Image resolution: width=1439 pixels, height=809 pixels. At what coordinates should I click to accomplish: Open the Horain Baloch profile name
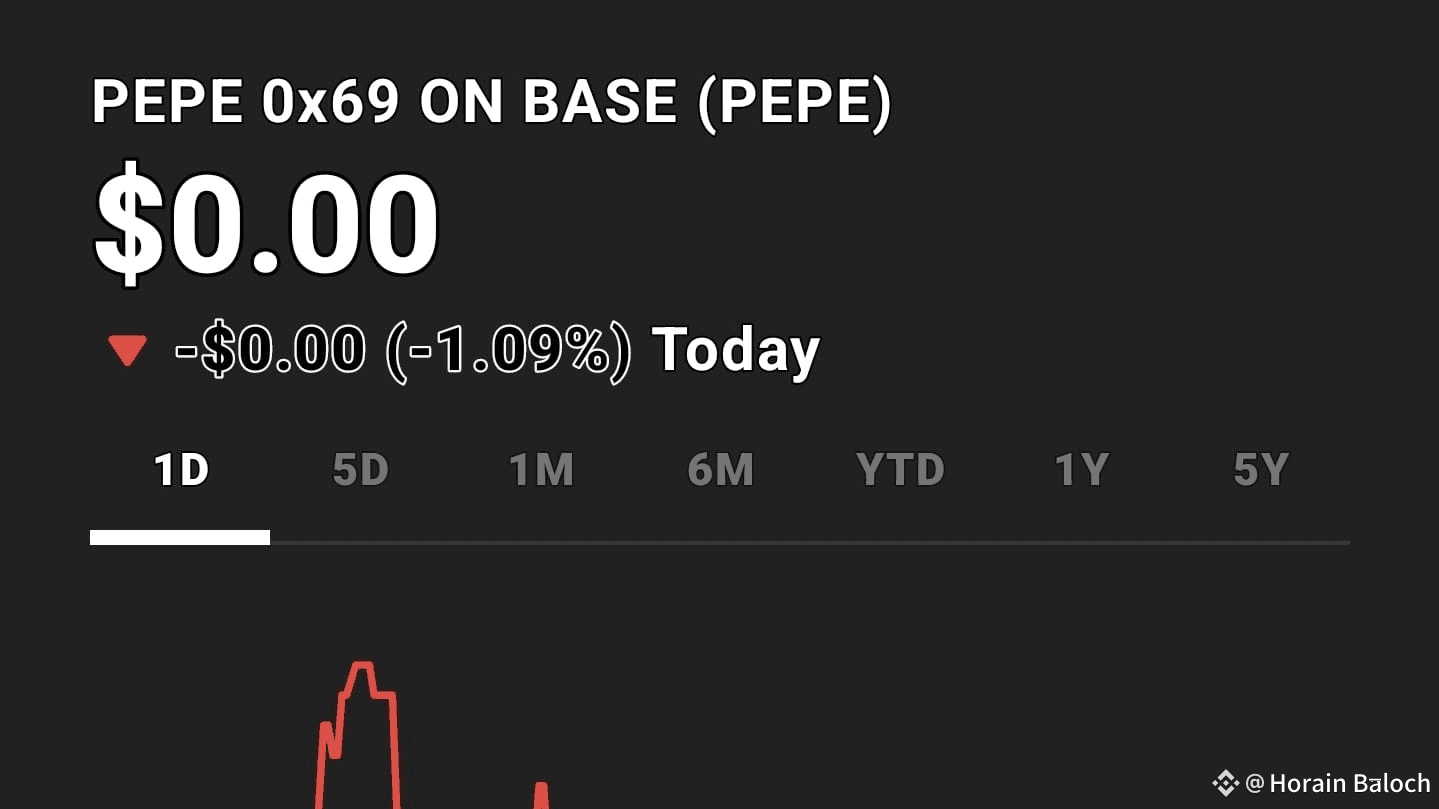point(1349,783)
